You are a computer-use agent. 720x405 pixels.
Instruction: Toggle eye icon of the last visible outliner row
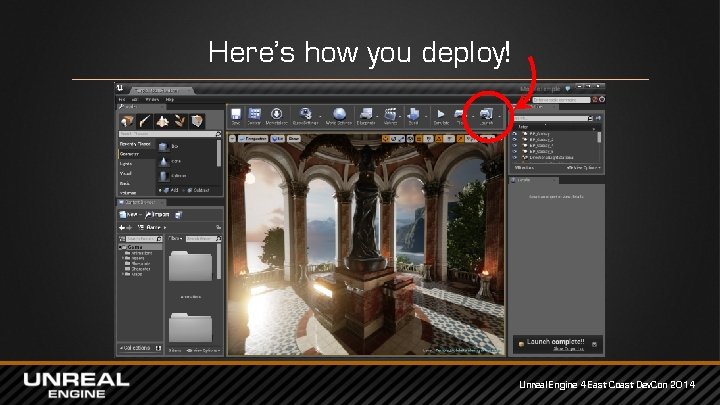click(515, 158)
